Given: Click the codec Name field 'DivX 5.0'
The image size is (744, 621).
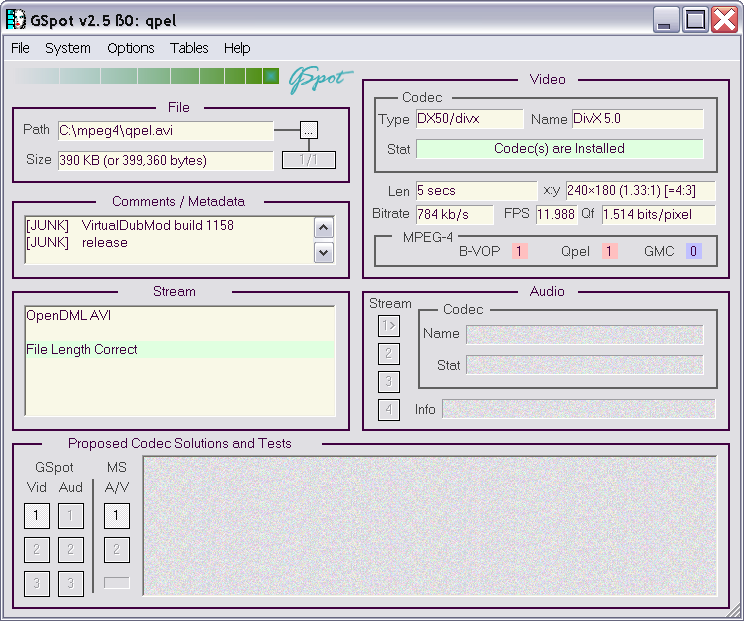Looking at the screenshot, I should (x=637, y=119).
